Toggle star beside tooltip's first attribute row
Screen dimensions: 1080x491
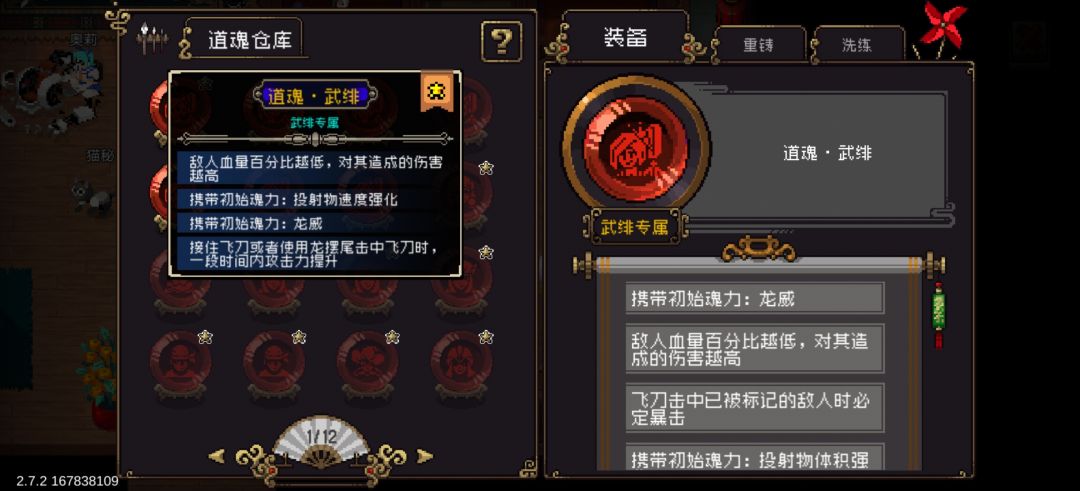coord(486,167)
